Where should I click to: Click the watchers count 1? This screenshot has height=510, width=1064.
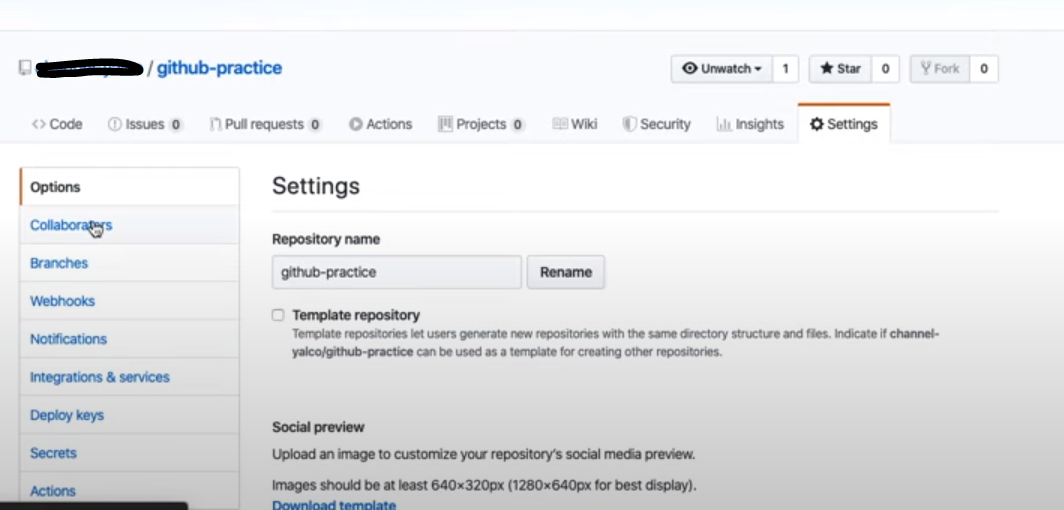785,68
